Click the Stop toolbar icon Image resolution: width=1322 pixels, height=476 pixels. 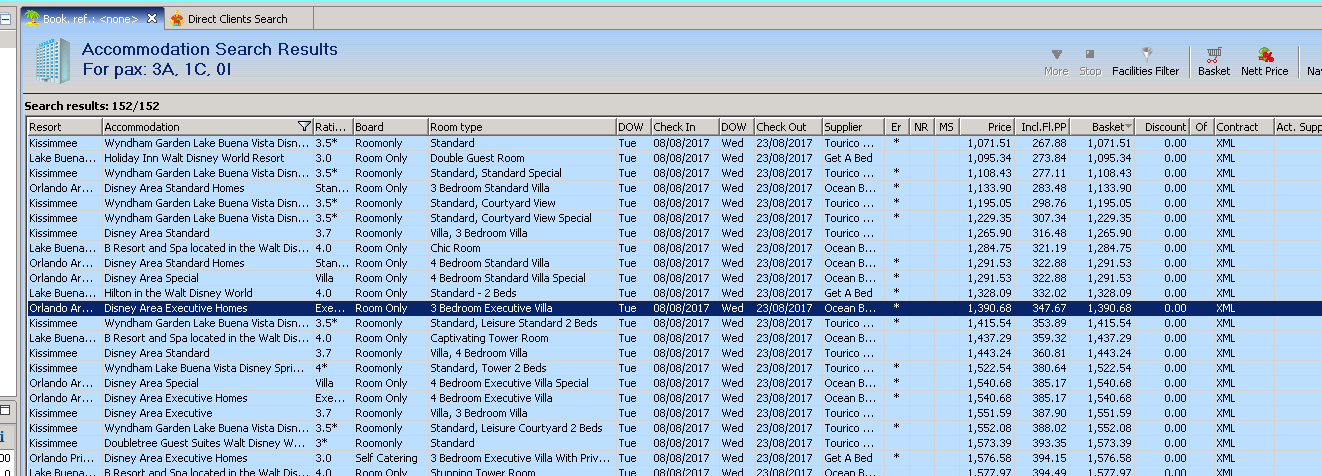(1090, 55)
